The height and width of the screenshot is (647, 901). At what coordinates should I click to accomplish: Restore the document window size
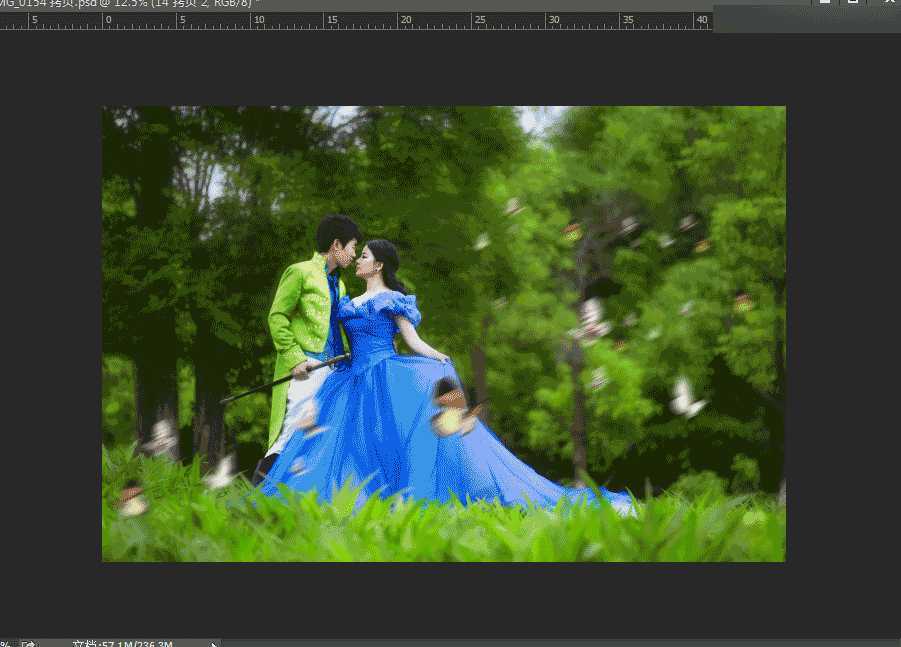point(855,3)
